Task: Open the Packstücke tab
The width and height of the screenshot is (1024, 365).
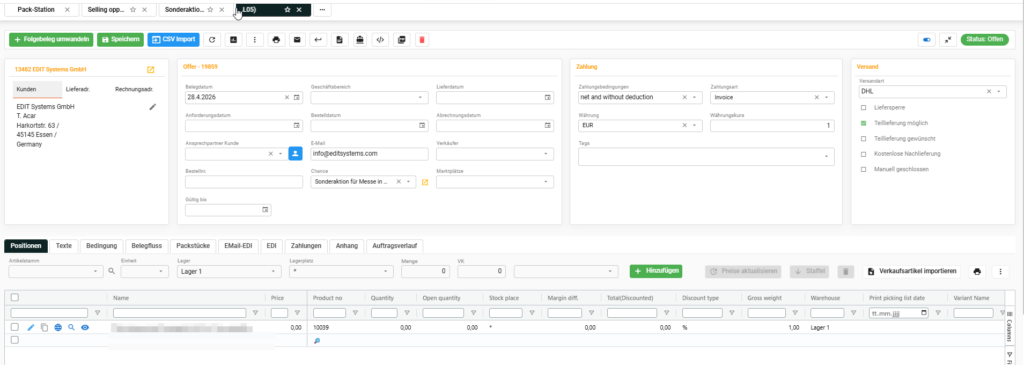Action: click(193, 246)
